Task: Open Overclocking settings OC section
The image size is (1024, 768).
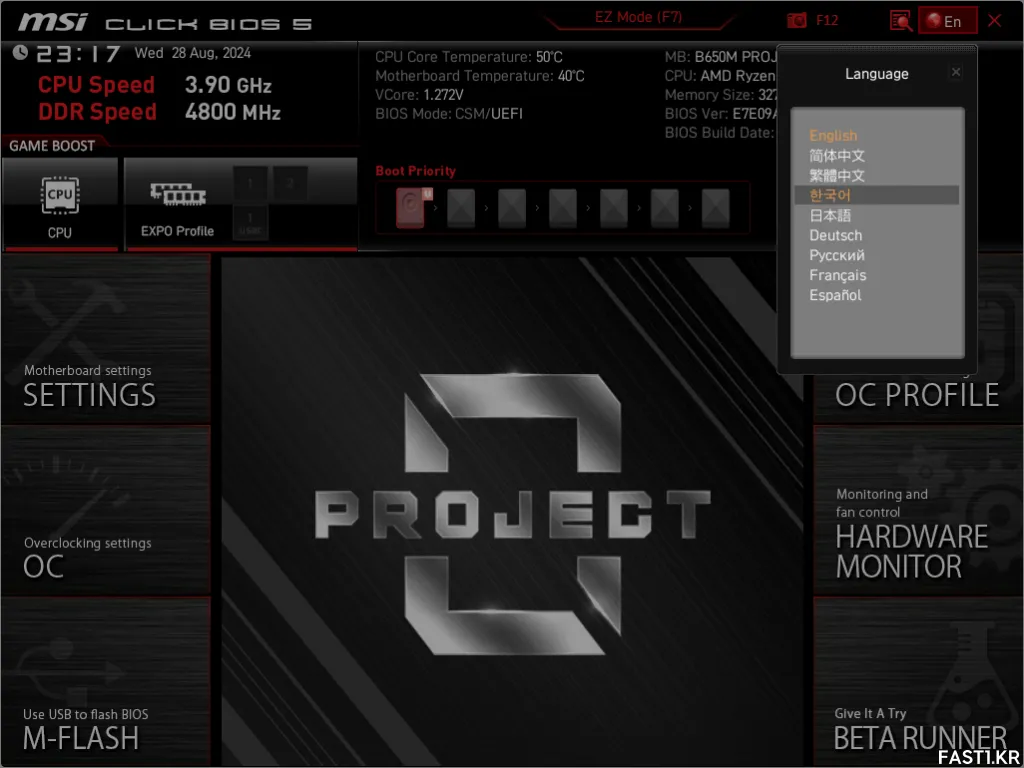Action: pos(106,511)
